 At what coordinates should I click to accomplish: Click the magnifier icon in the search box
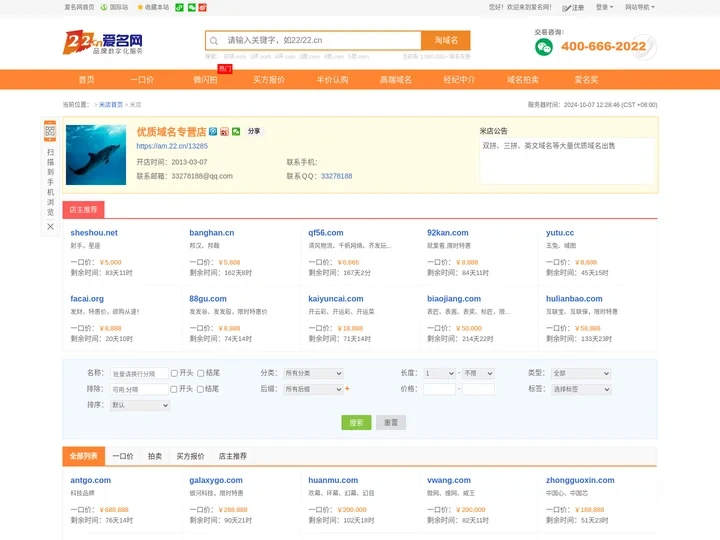(214, 41)
